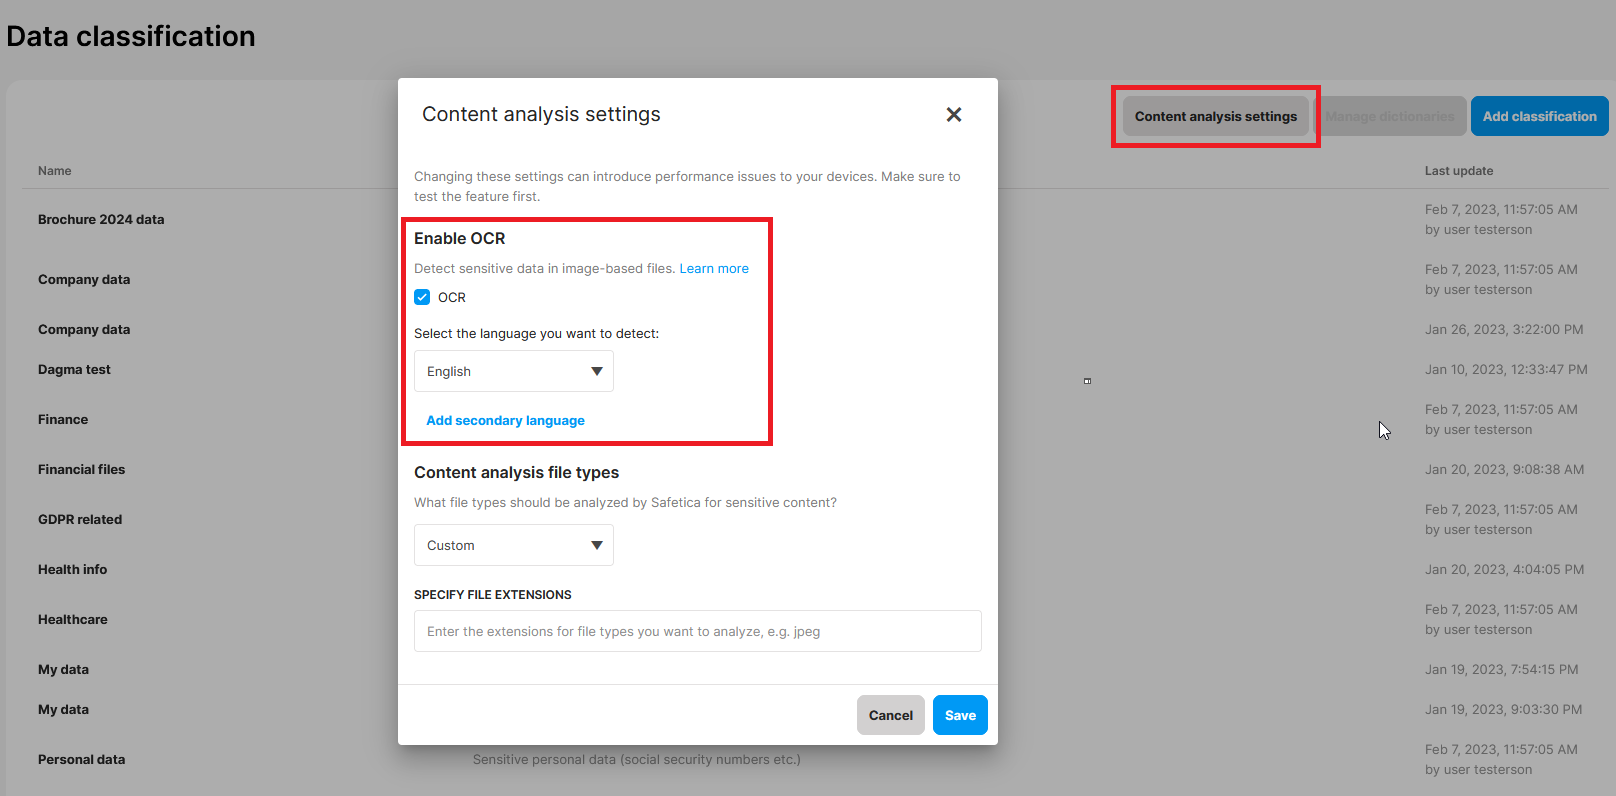Open the Financial files classification
1616x796 pixels.
pos(82,469)
